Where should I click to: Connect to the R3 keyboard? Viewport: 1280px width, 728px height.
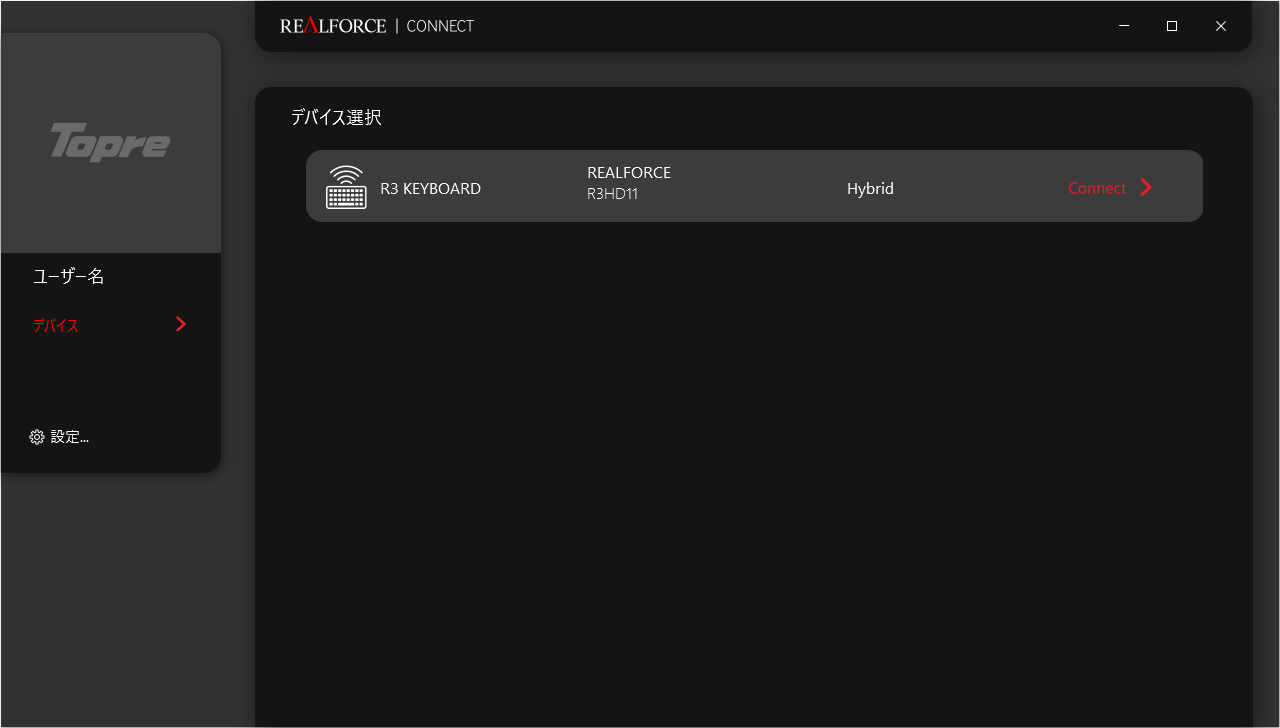(1097, 188)
